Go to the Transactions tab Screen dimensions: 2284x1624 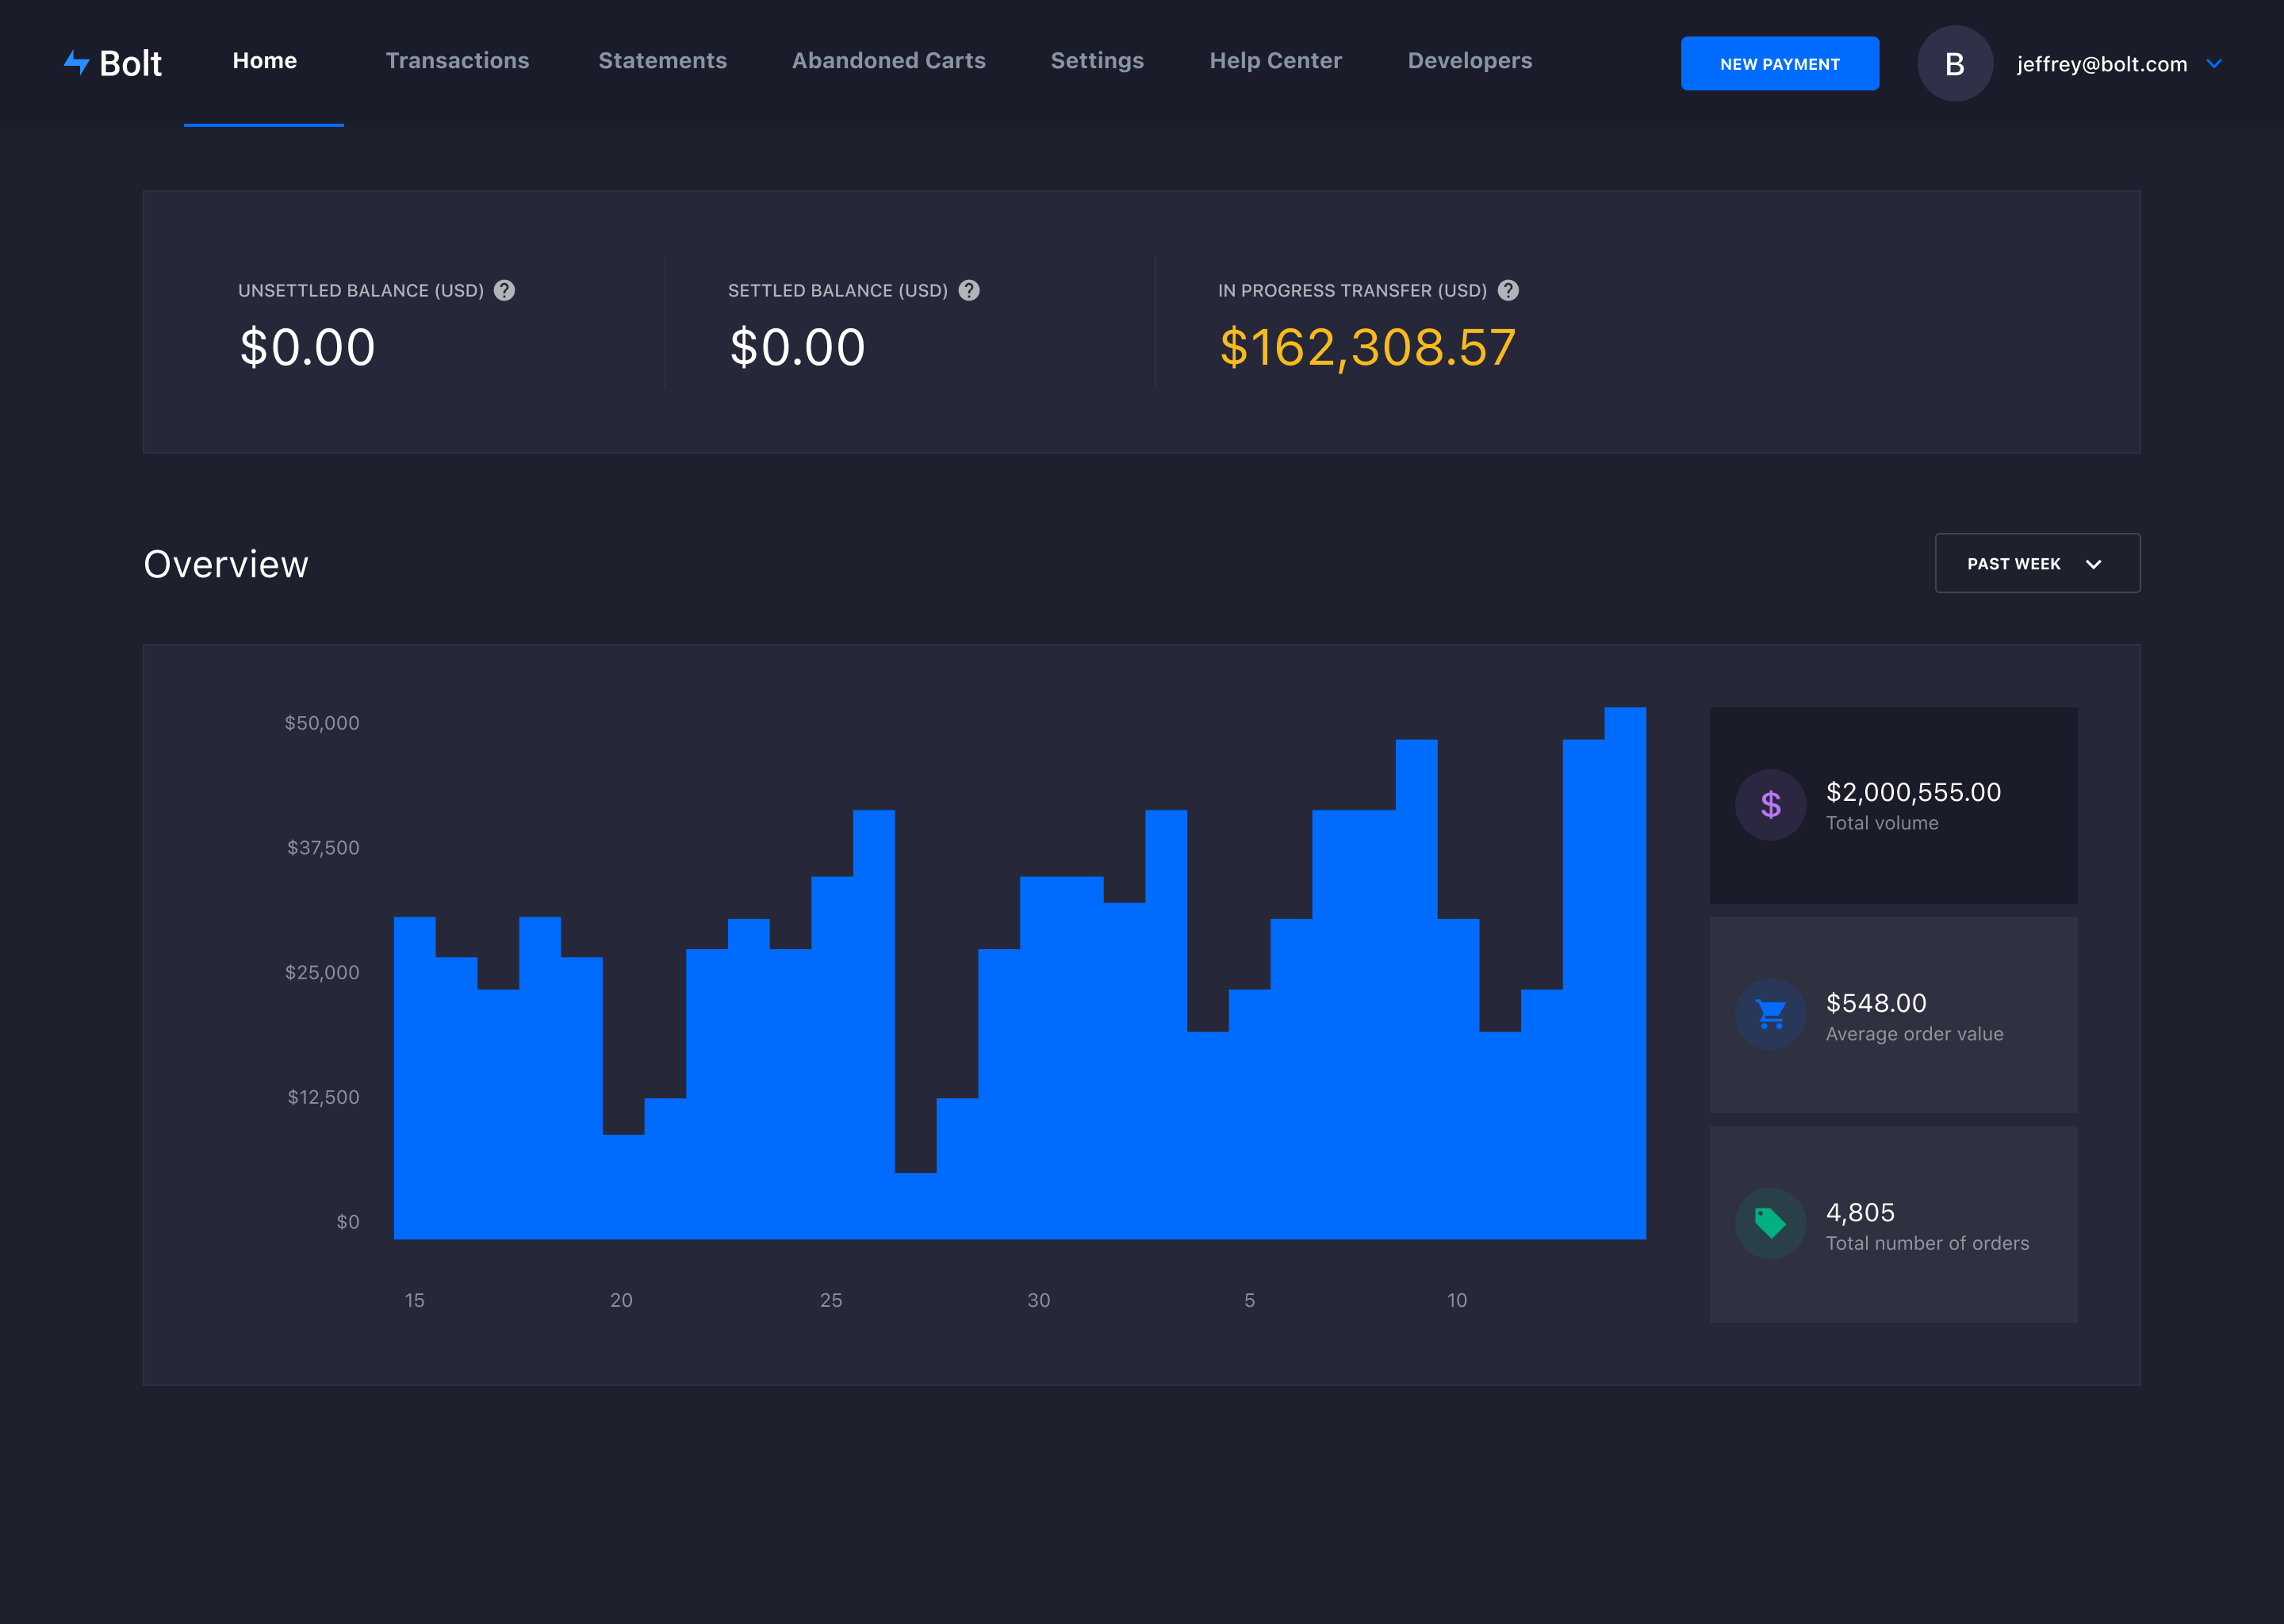457,61
